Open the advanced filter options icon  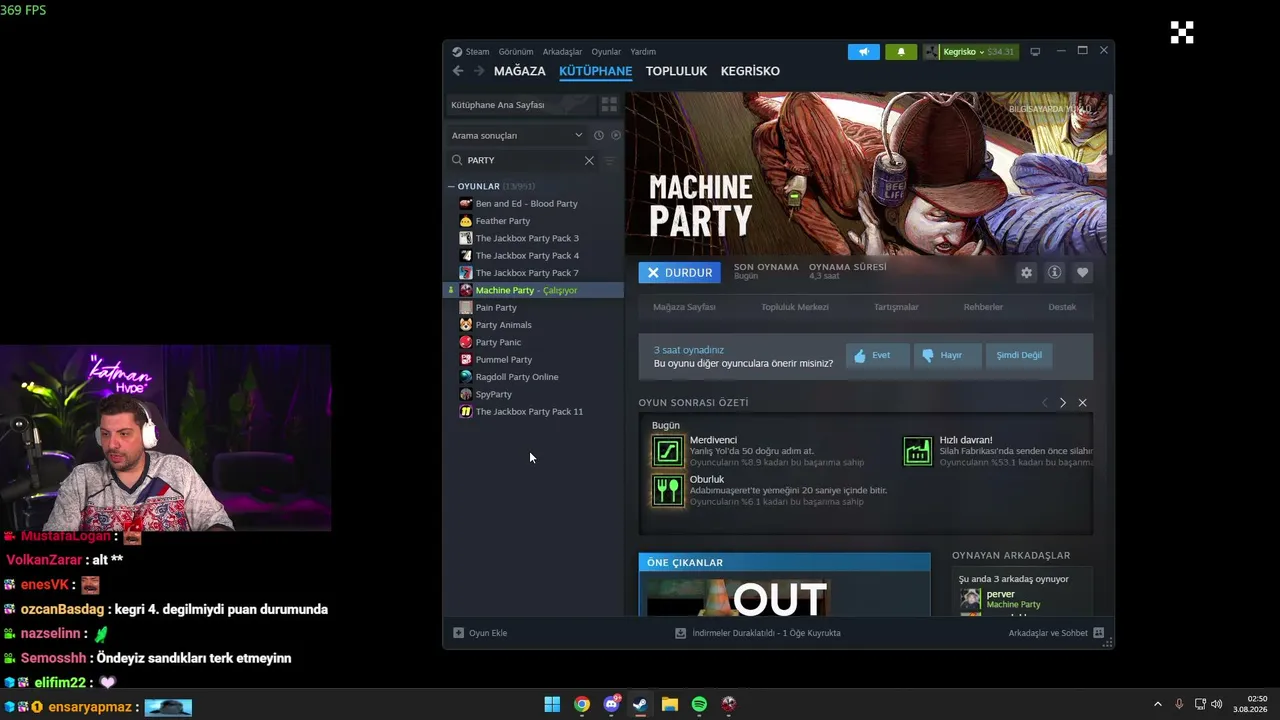[x=610, y=160]
